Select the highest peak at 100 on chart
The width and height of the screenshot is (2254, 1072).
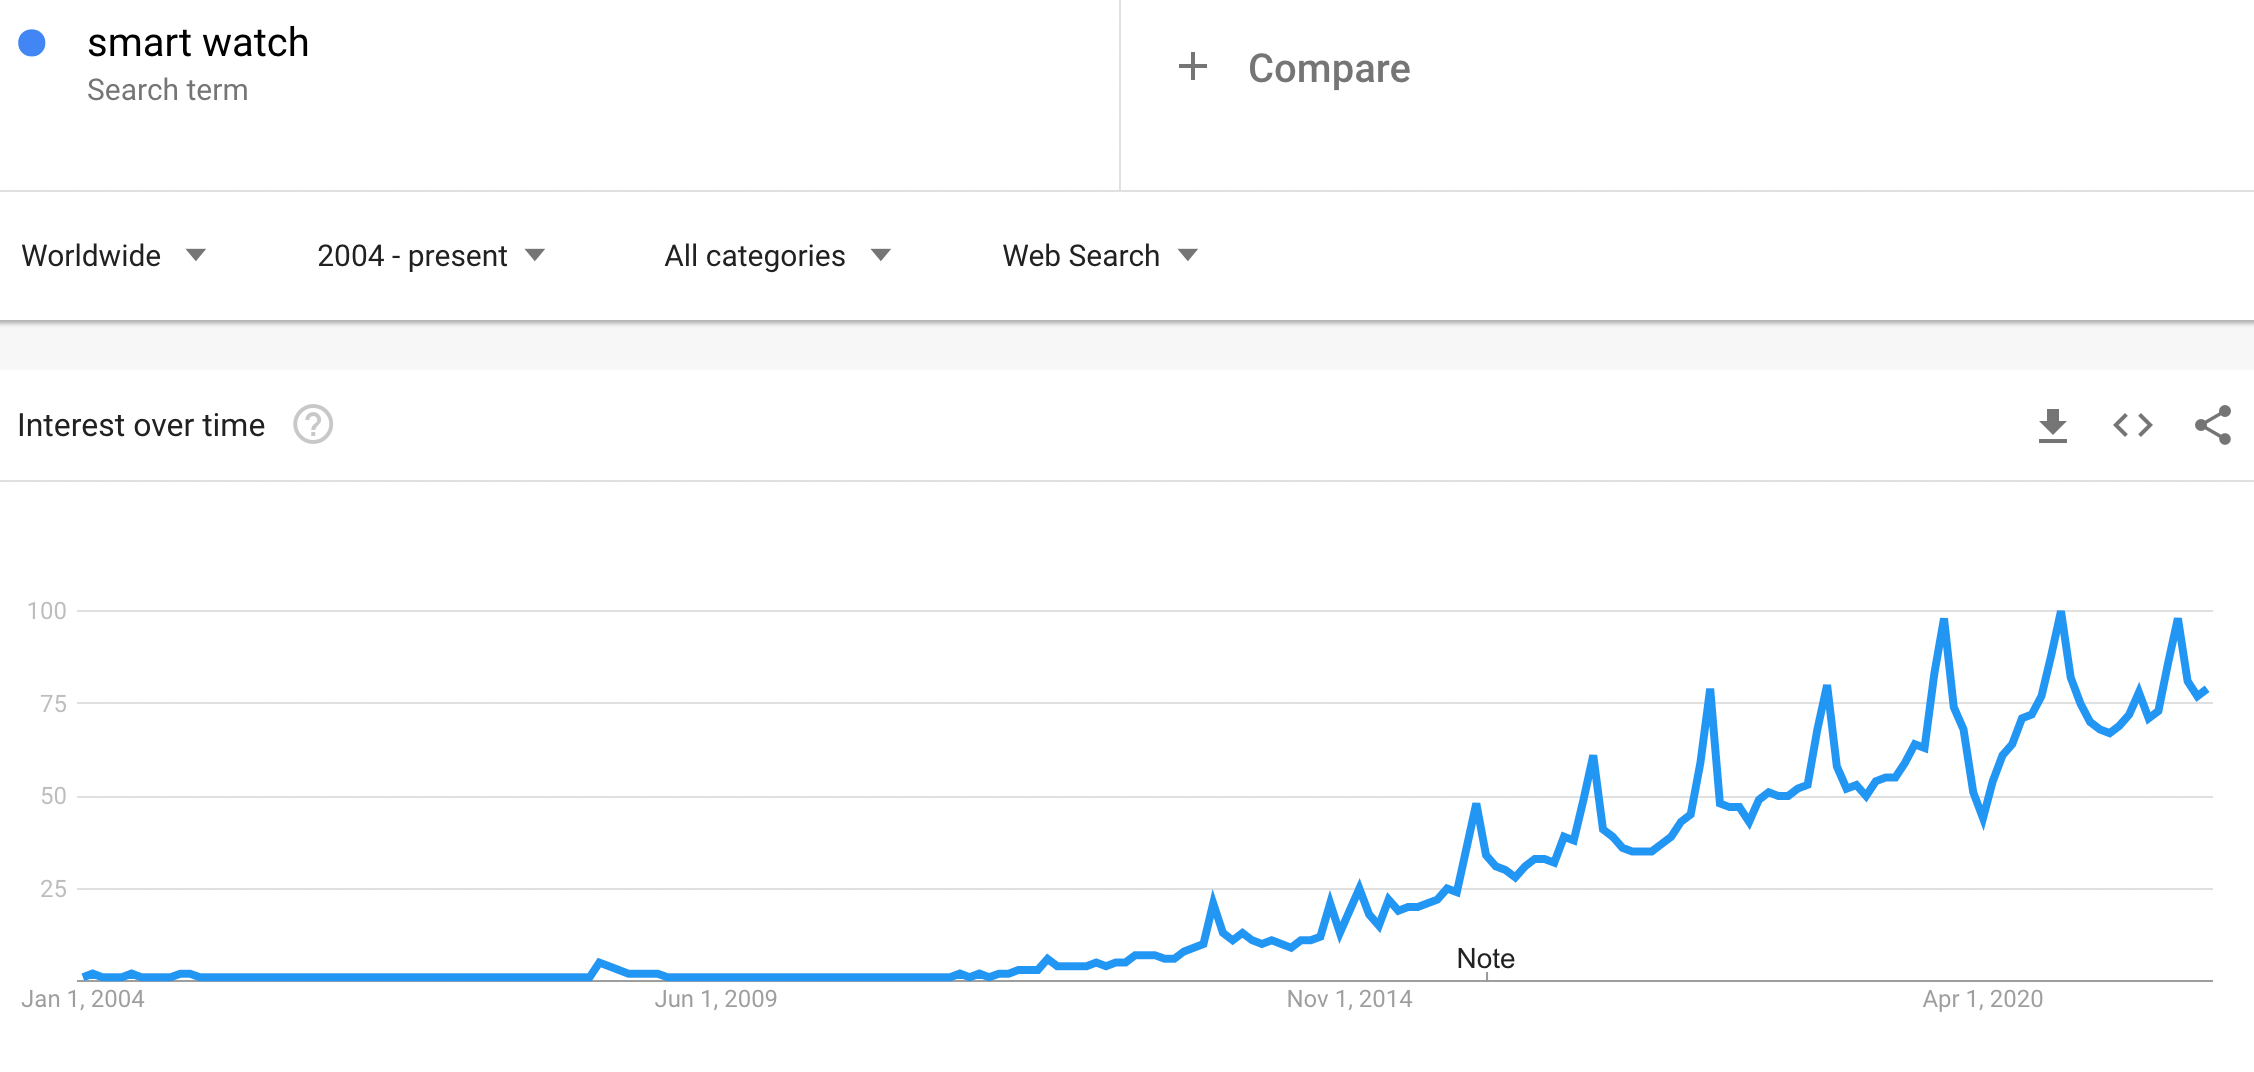2061,612
